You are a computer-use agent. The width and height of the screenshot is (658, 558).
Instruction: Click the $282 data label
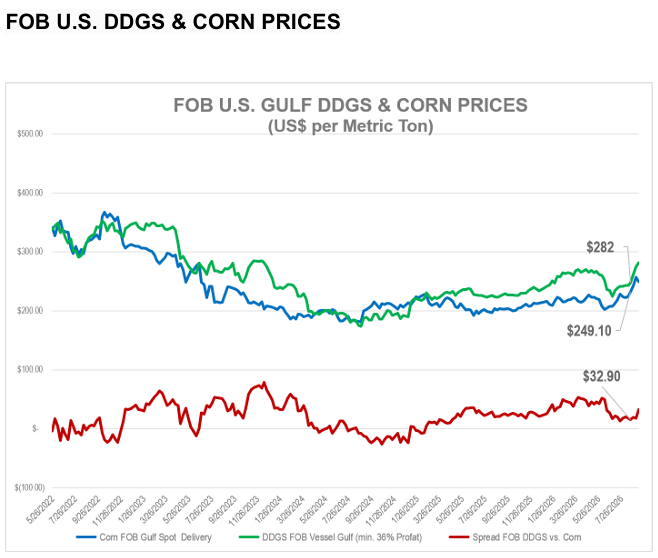[x=600, y=247]
